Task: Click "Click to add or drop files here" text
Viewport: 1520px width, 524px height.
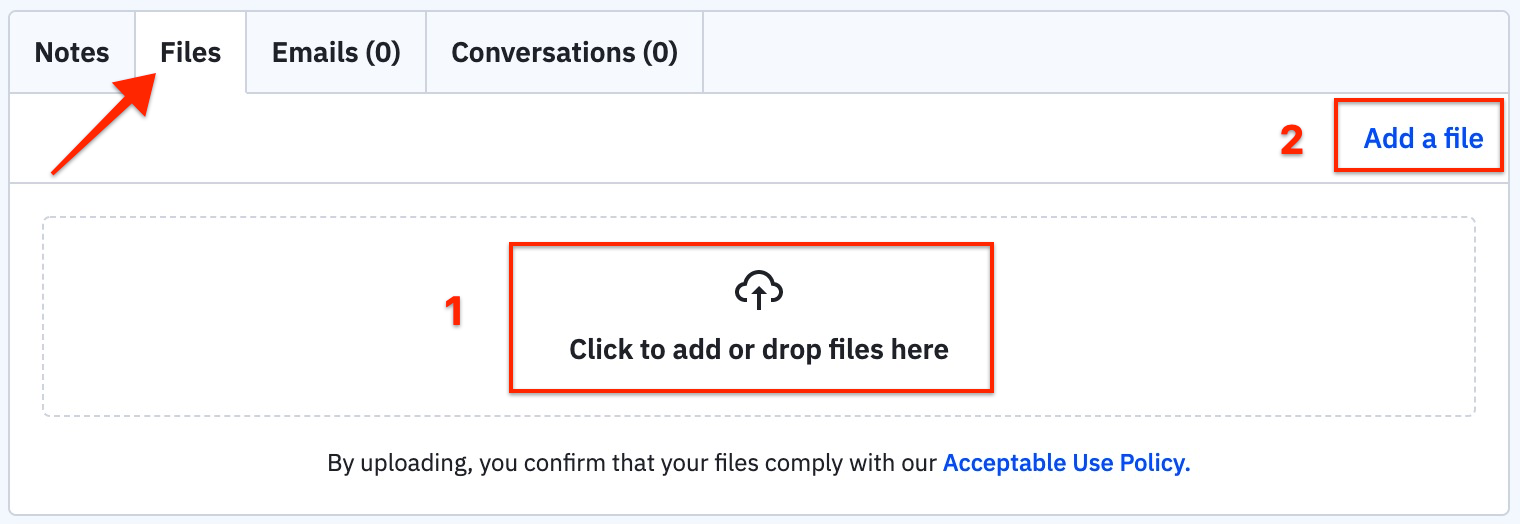Action: pos(758,350)
